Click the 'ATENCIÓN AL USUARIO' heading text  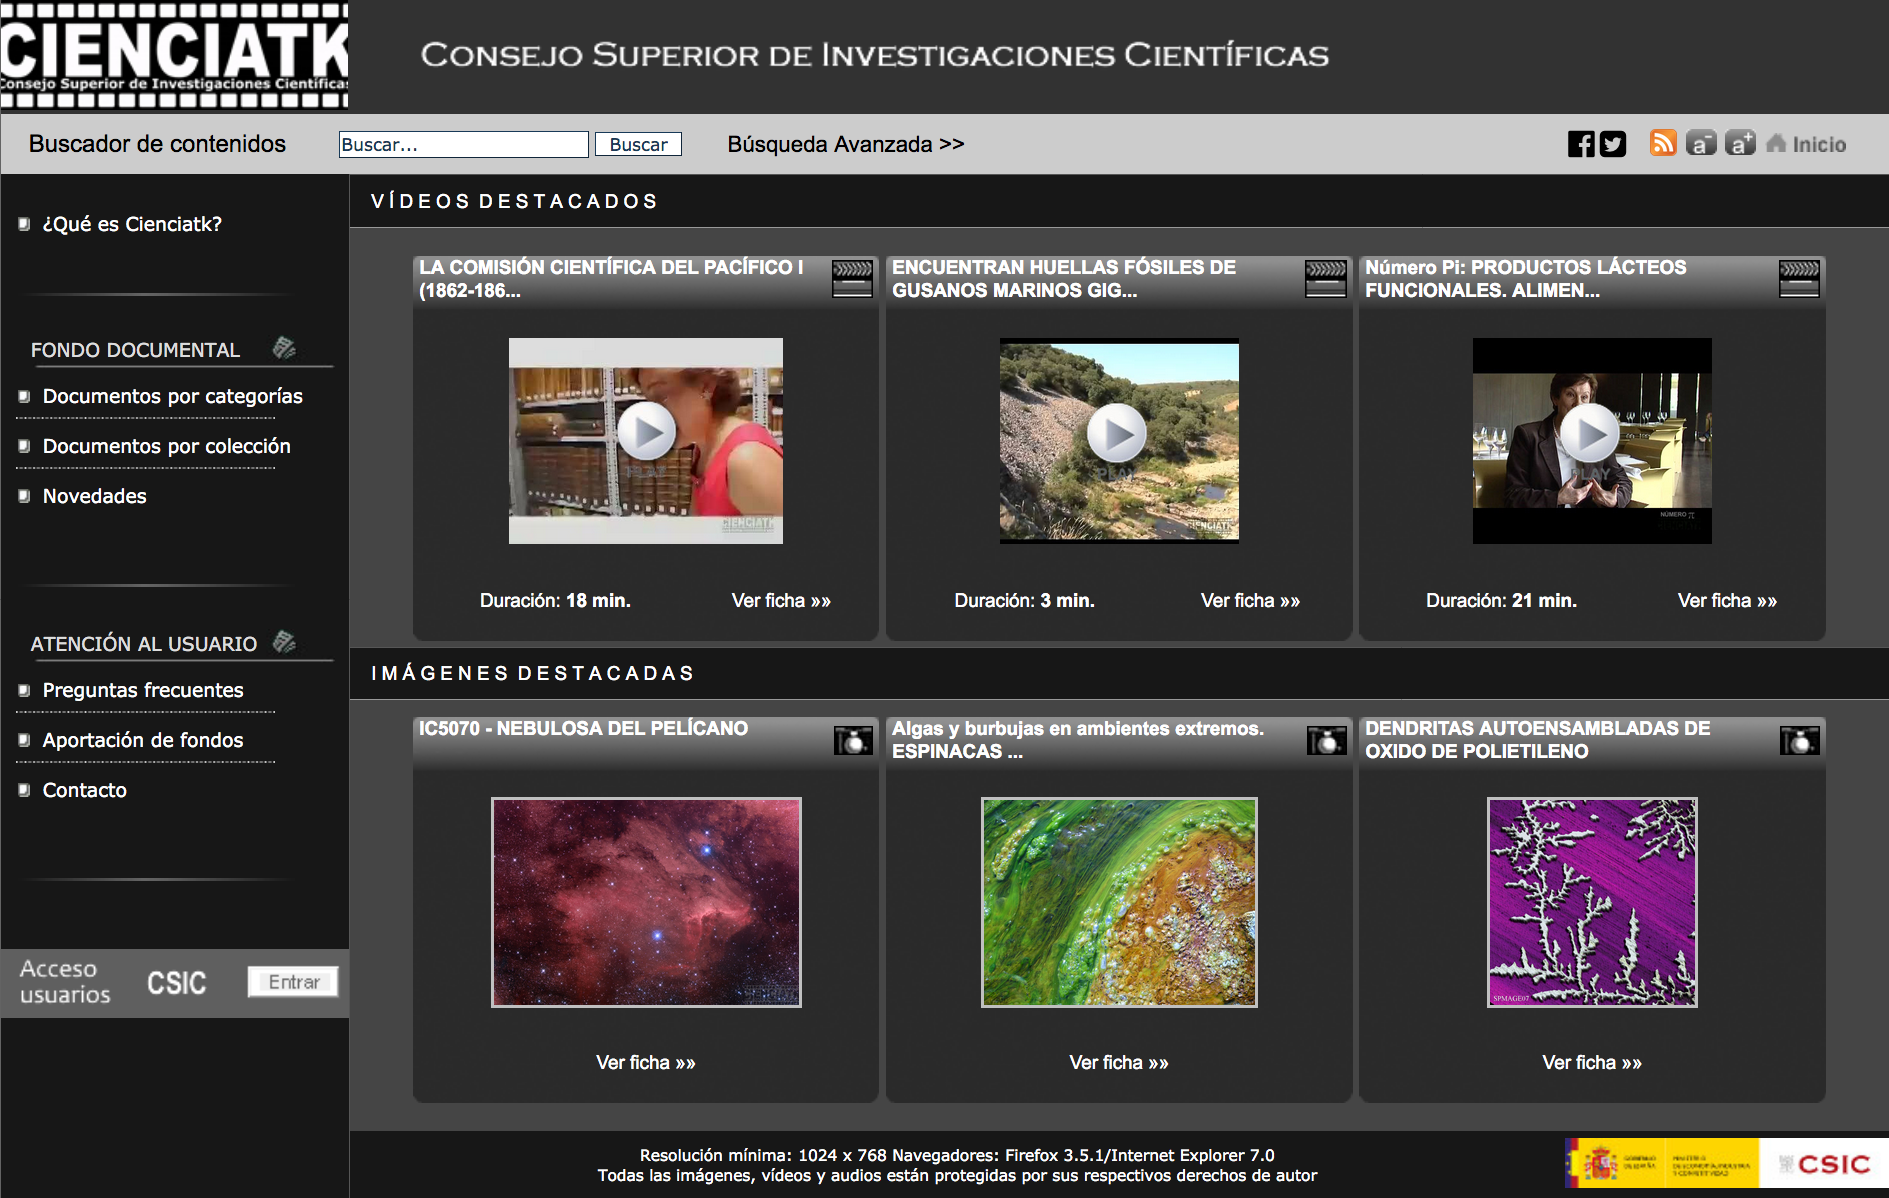144,644
